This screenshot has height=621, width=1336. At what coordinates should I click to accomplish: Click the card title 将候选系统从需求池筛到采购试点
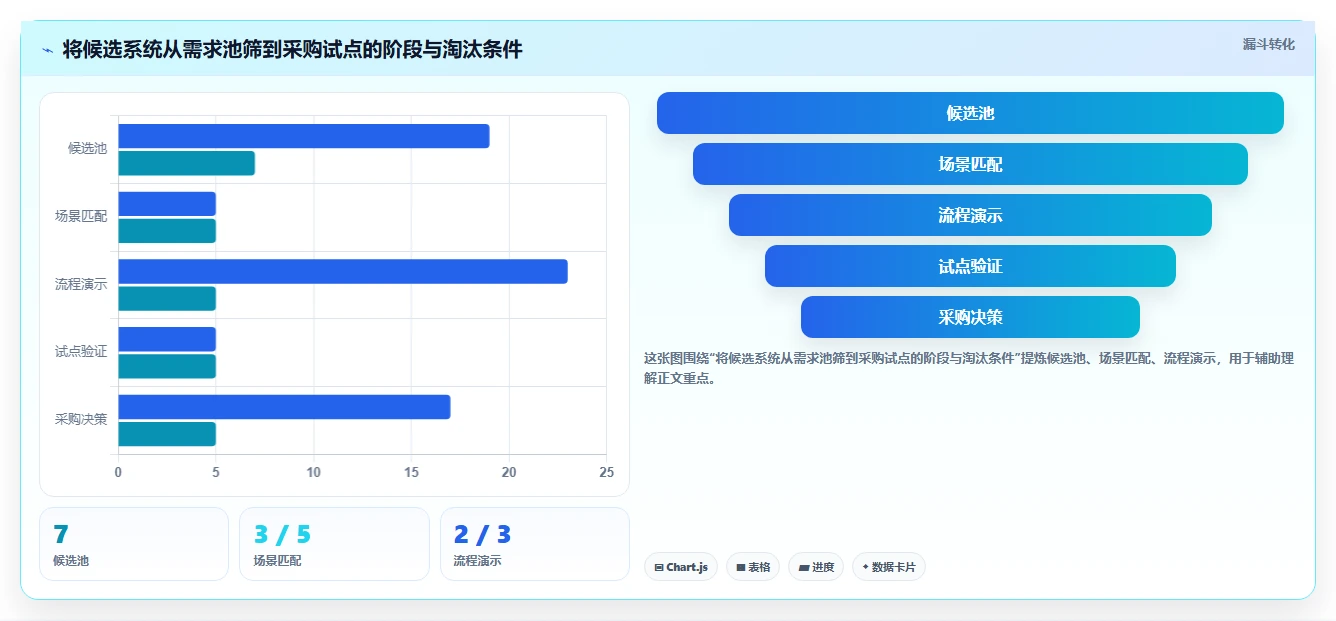pos(293,49)
